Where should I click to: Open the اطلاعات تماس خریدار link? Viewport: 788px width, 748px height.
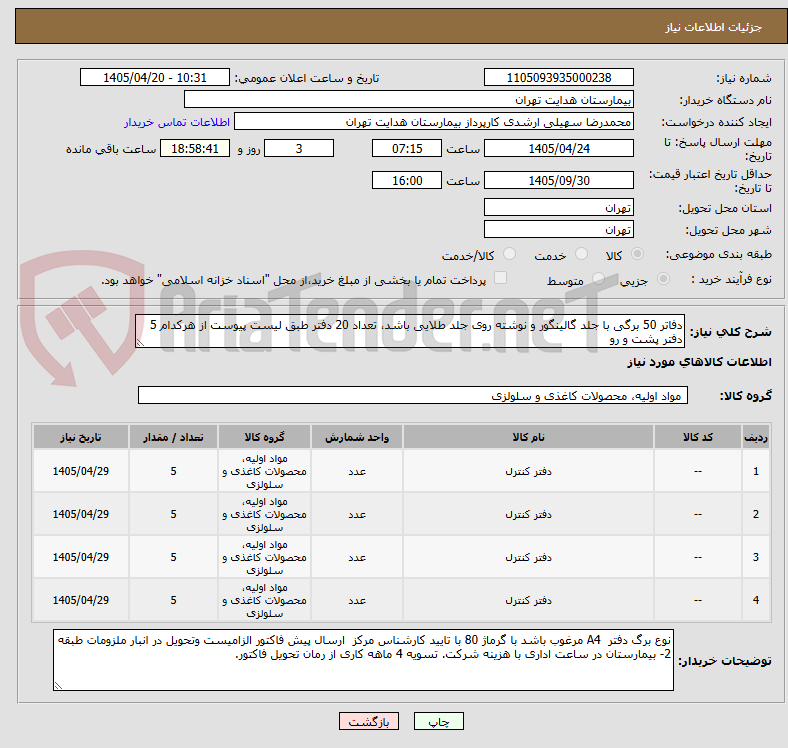[177, 122]
